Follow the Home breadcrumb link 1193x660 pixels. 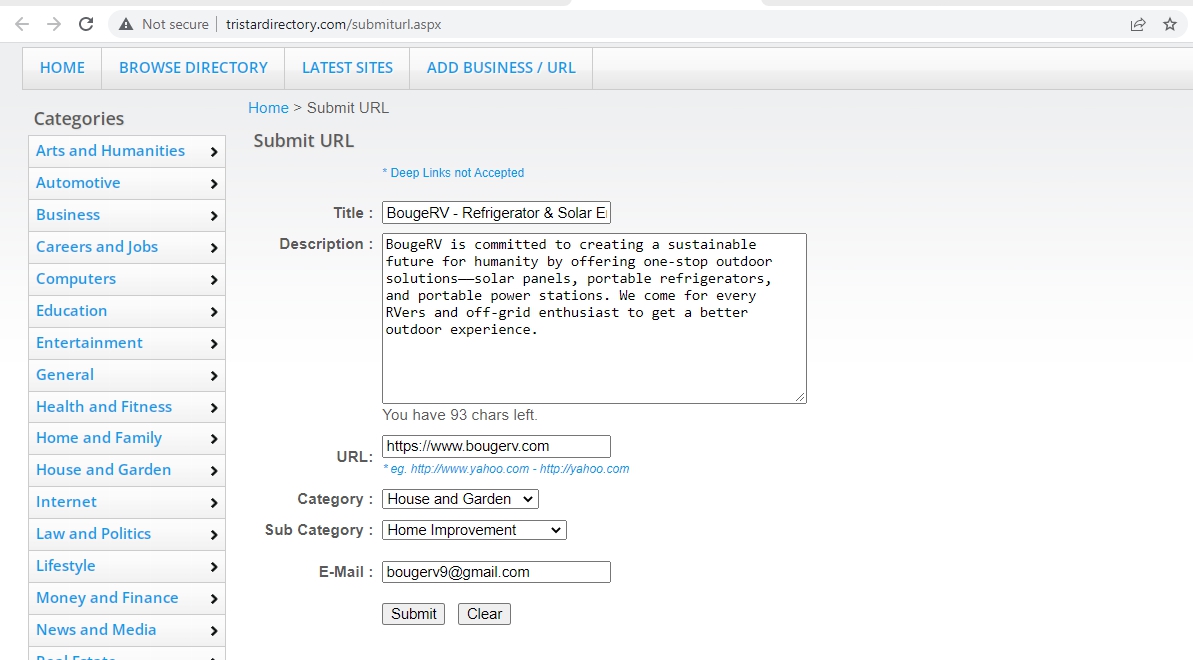269,108
